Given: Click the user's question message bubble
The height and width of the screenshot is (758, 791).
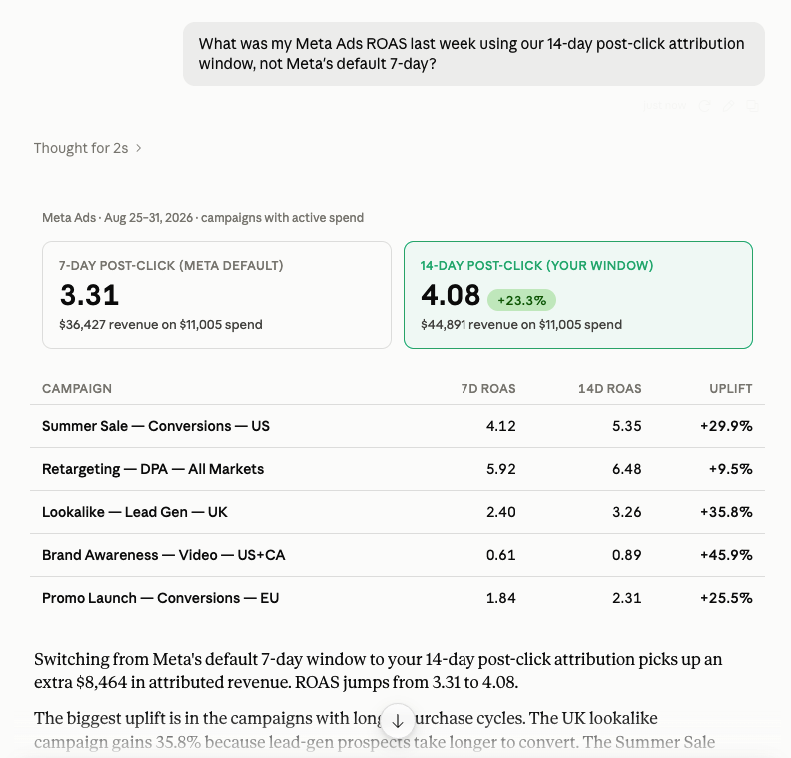Looking at the screenshot, I should pyautogui.click(x=474, y=54).
